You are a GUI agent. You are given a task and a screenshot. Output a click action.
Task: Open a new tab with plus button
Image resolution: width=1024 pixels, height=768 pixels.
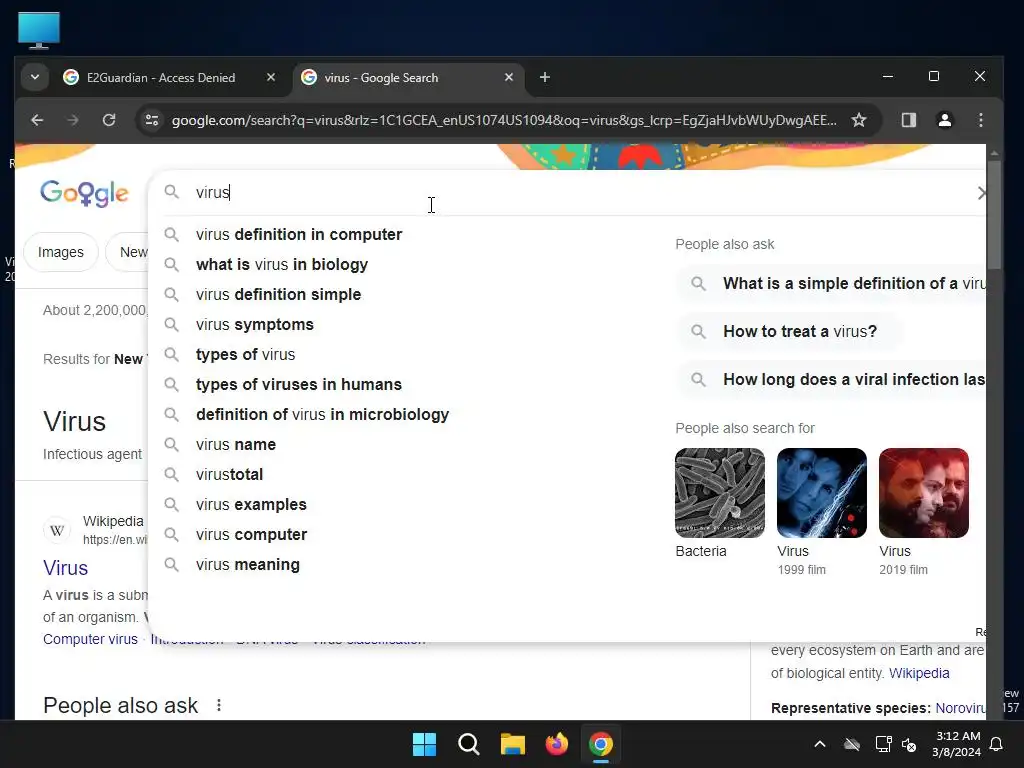(x=545, y=77)
